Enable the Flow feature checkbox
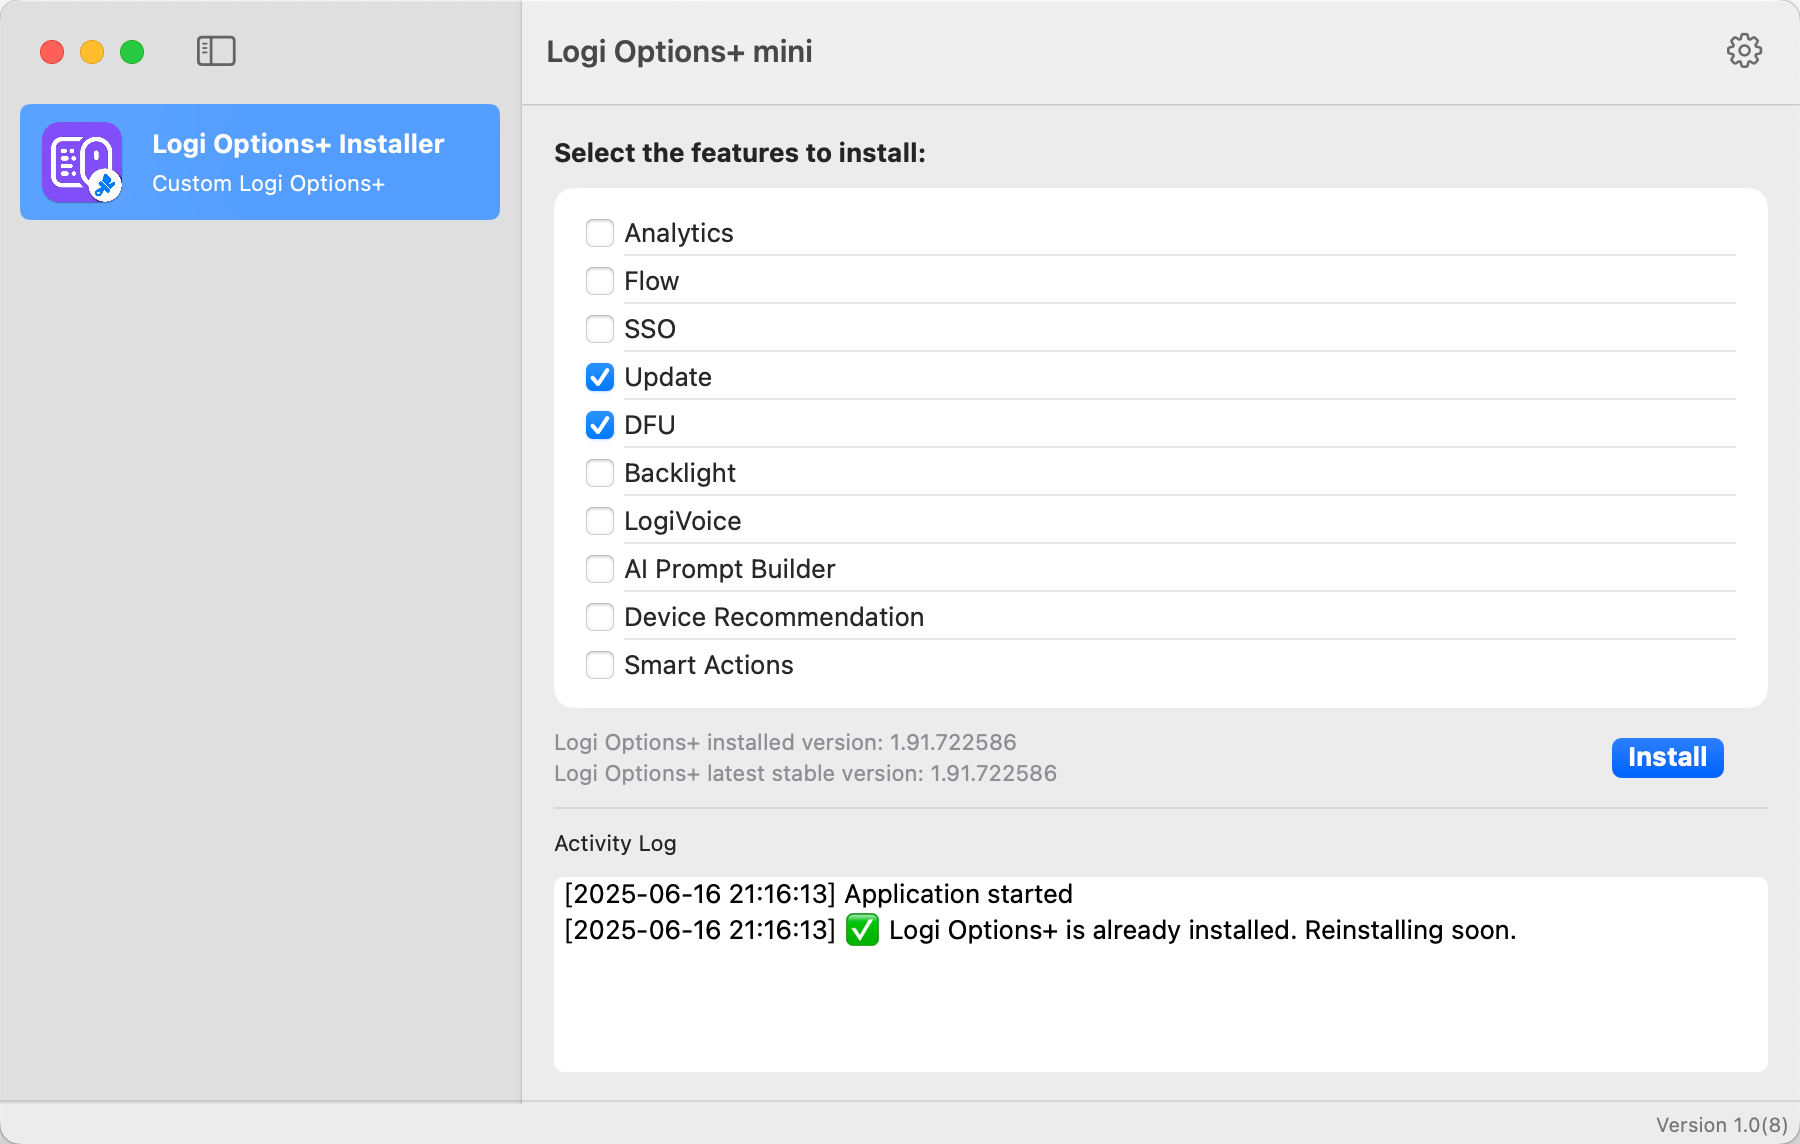 pos(600,281)
